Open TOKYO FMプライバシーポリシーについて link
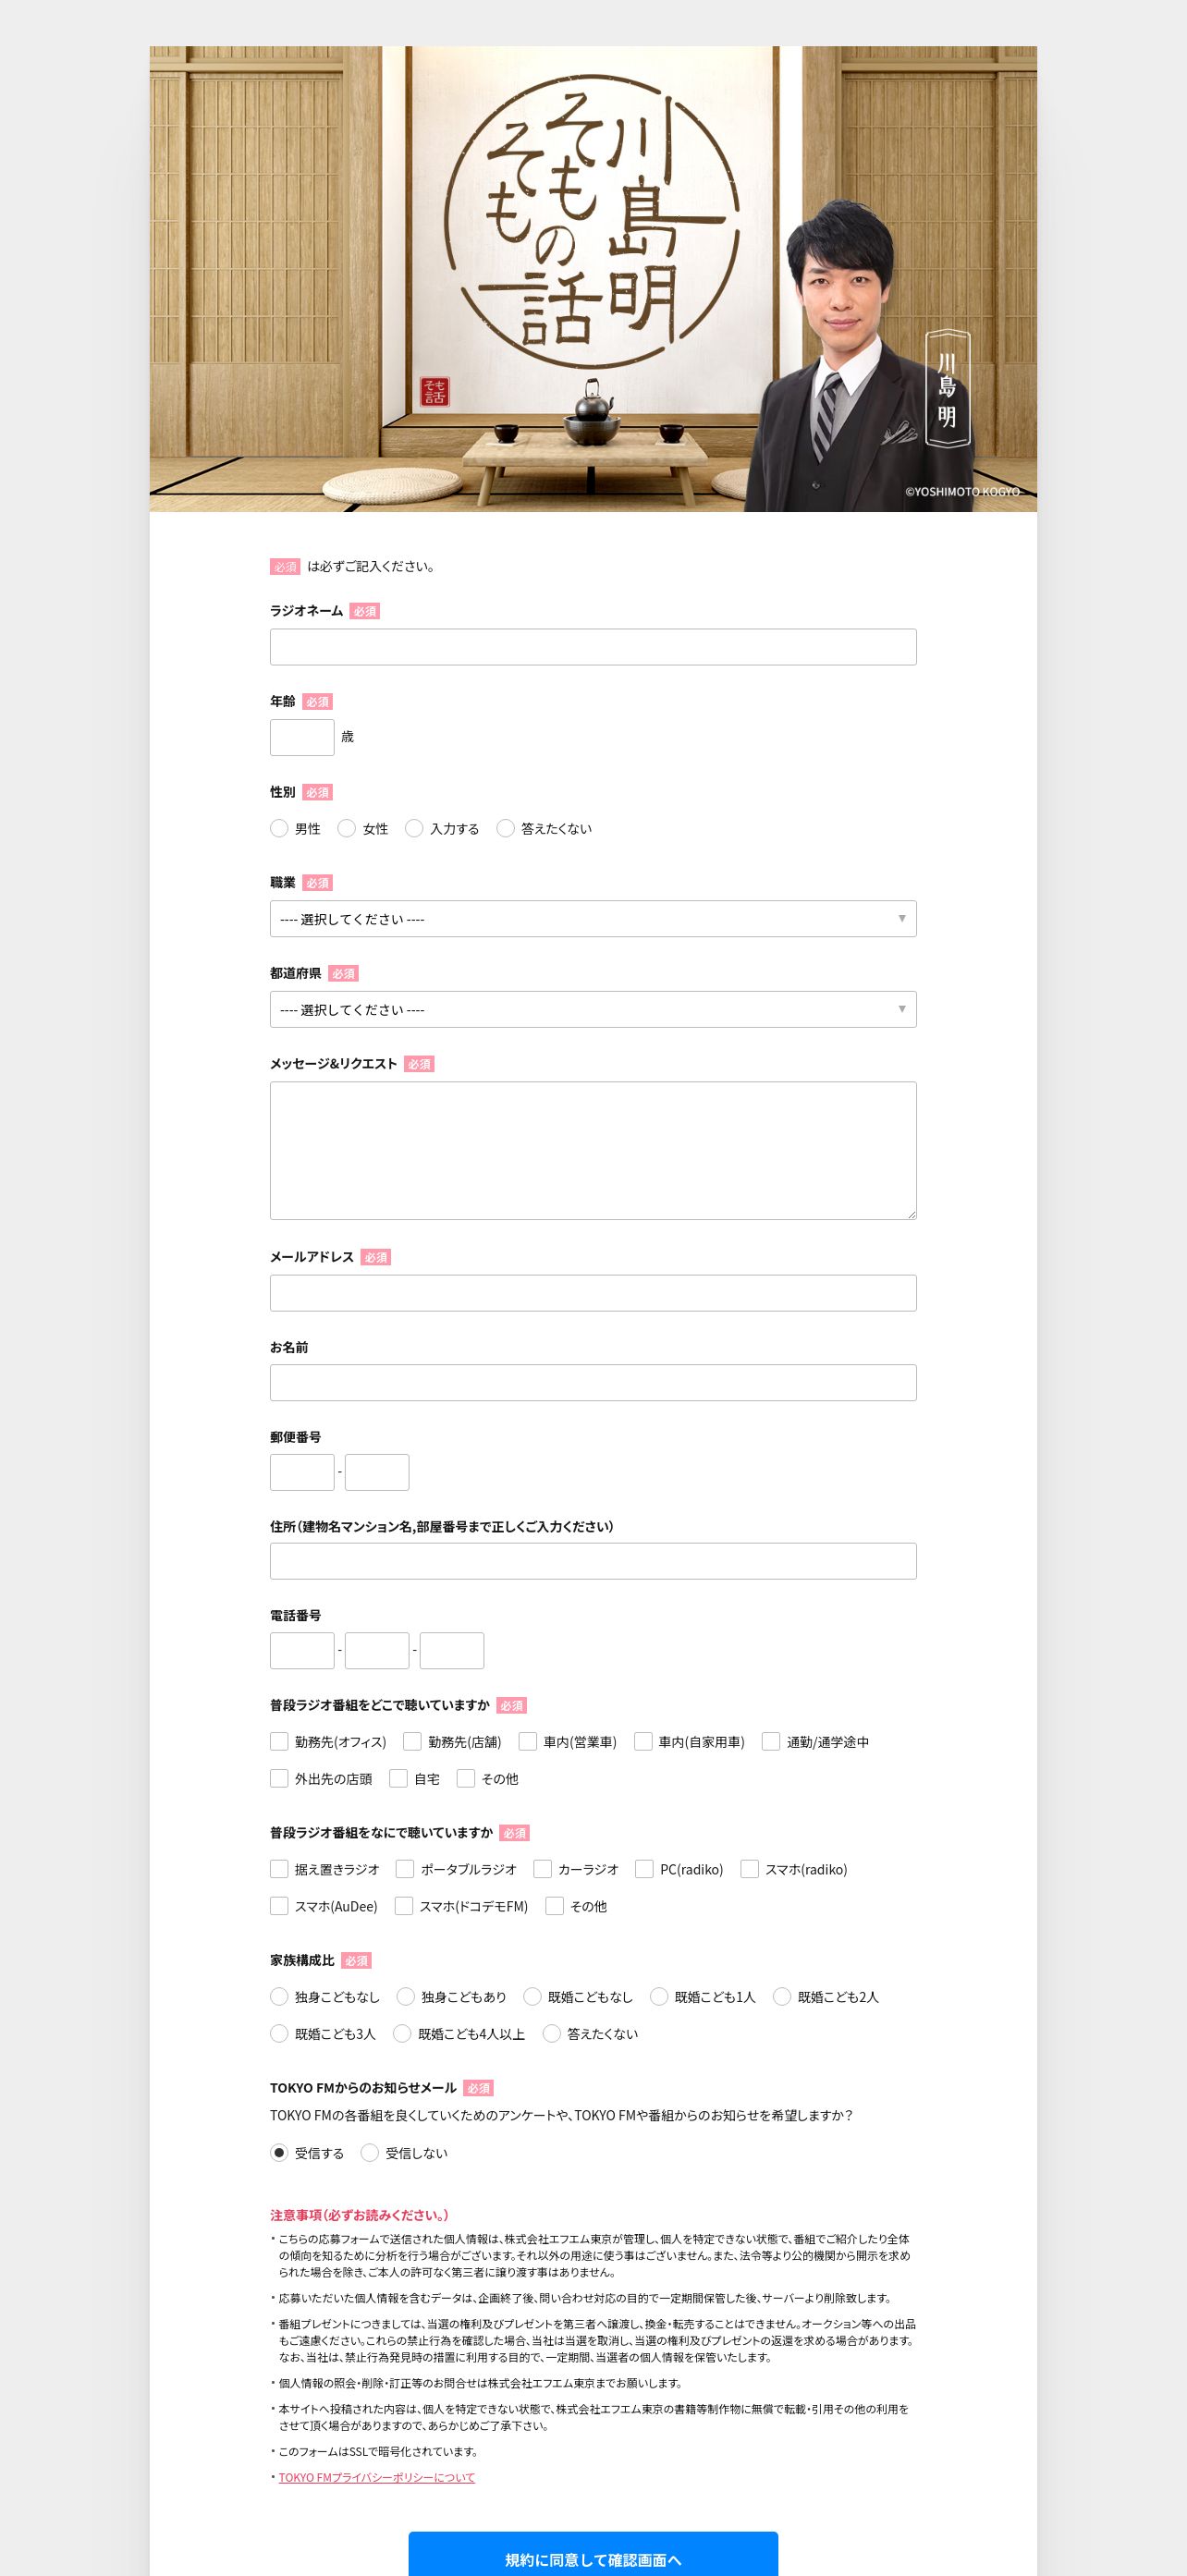The width and height of the screenshot is (1187, 2576). pos(377,2477)
